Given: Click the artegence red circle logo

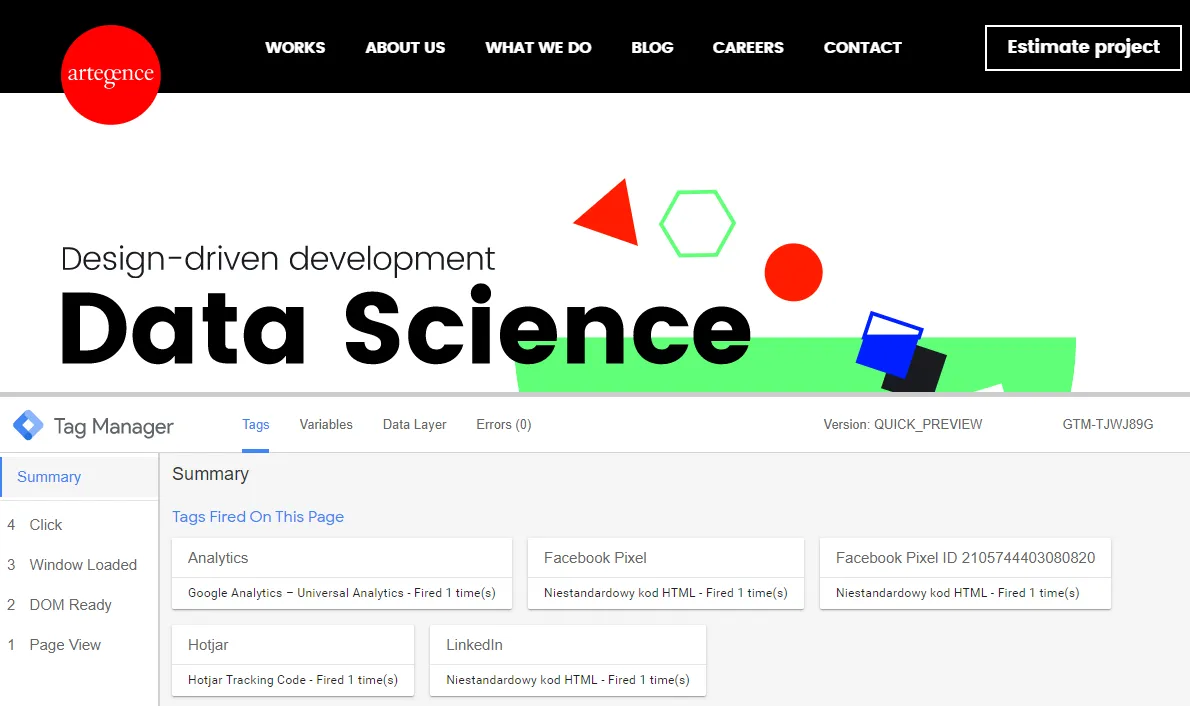Looking at the screenshot, I should coord(111,74).
